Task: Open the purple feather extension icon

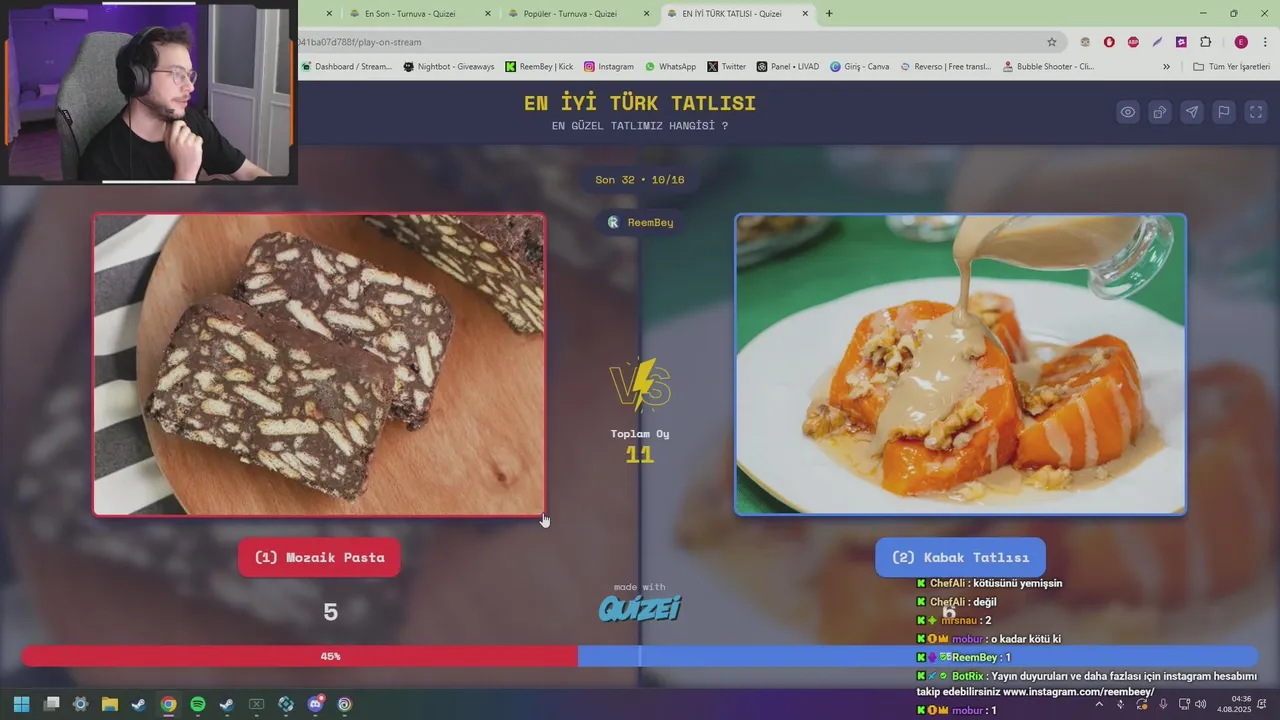Action: [x=1157, y=42]
